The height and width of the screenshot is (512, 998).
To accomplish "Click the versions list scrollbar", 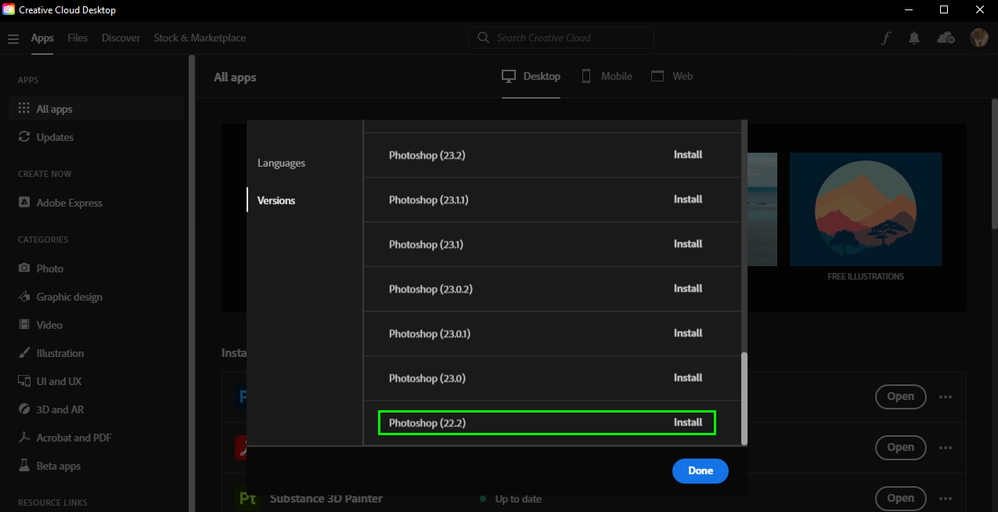I will [x=743, y=395].
